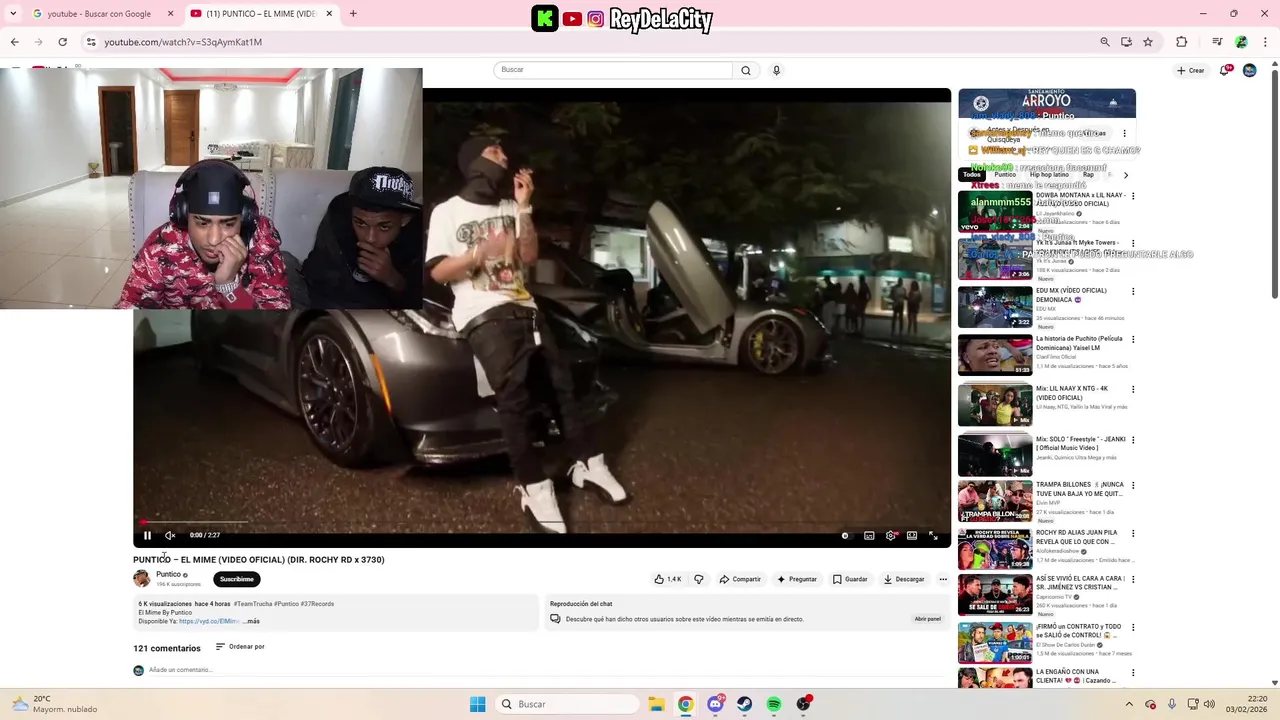Open options for DOWBA MONTANA video
The image size is (1280, 720).
[x=1133, y=196]
